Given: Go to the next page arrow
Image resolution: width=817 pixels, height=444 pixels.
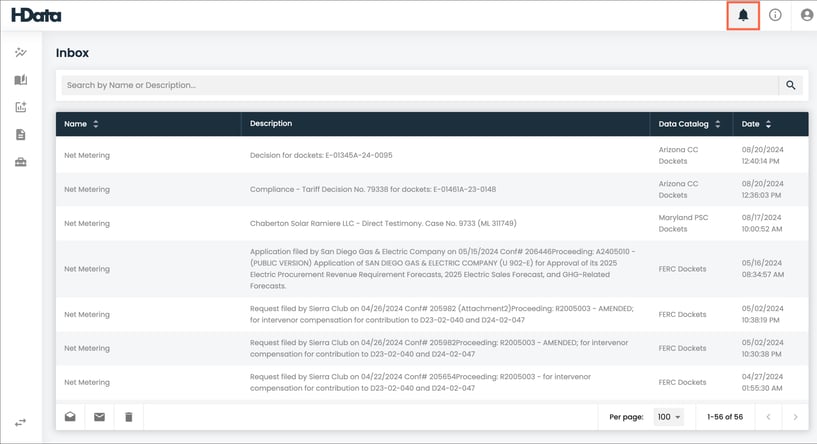Looking at the screenshot, I should pyautogui.click(x=795, y=417).
